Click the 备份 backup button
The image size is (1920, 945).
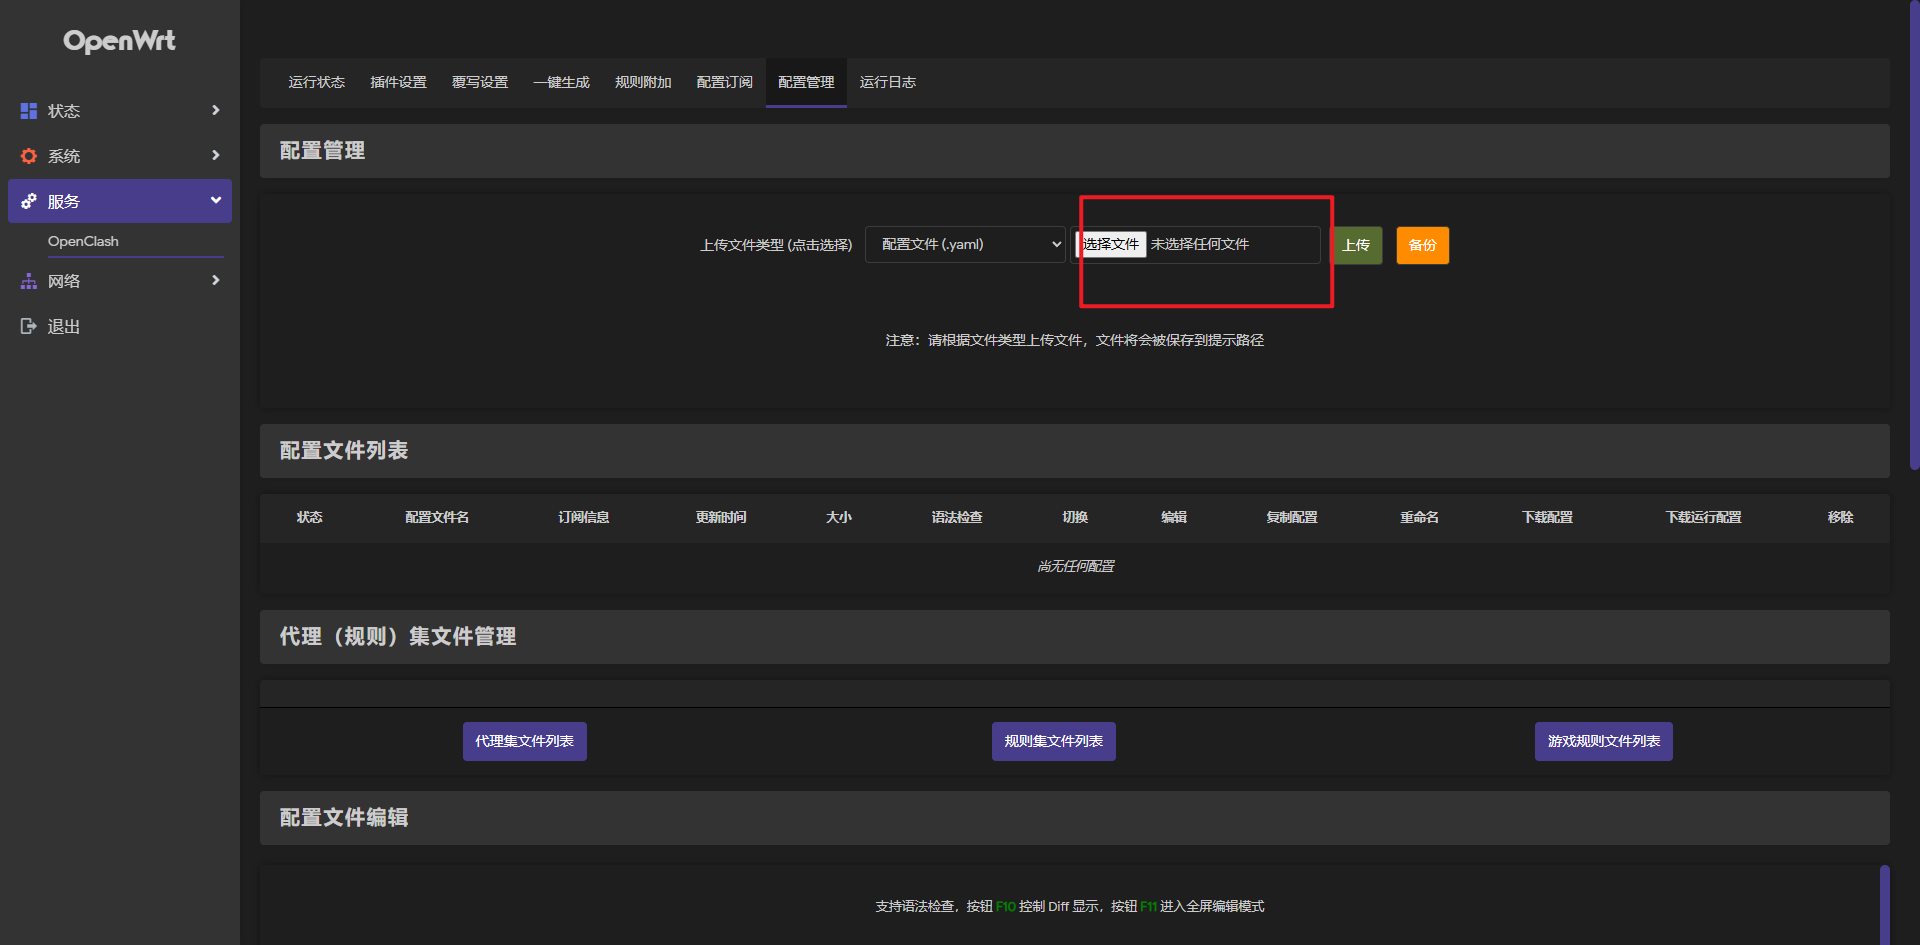[x=1422, y=245]
